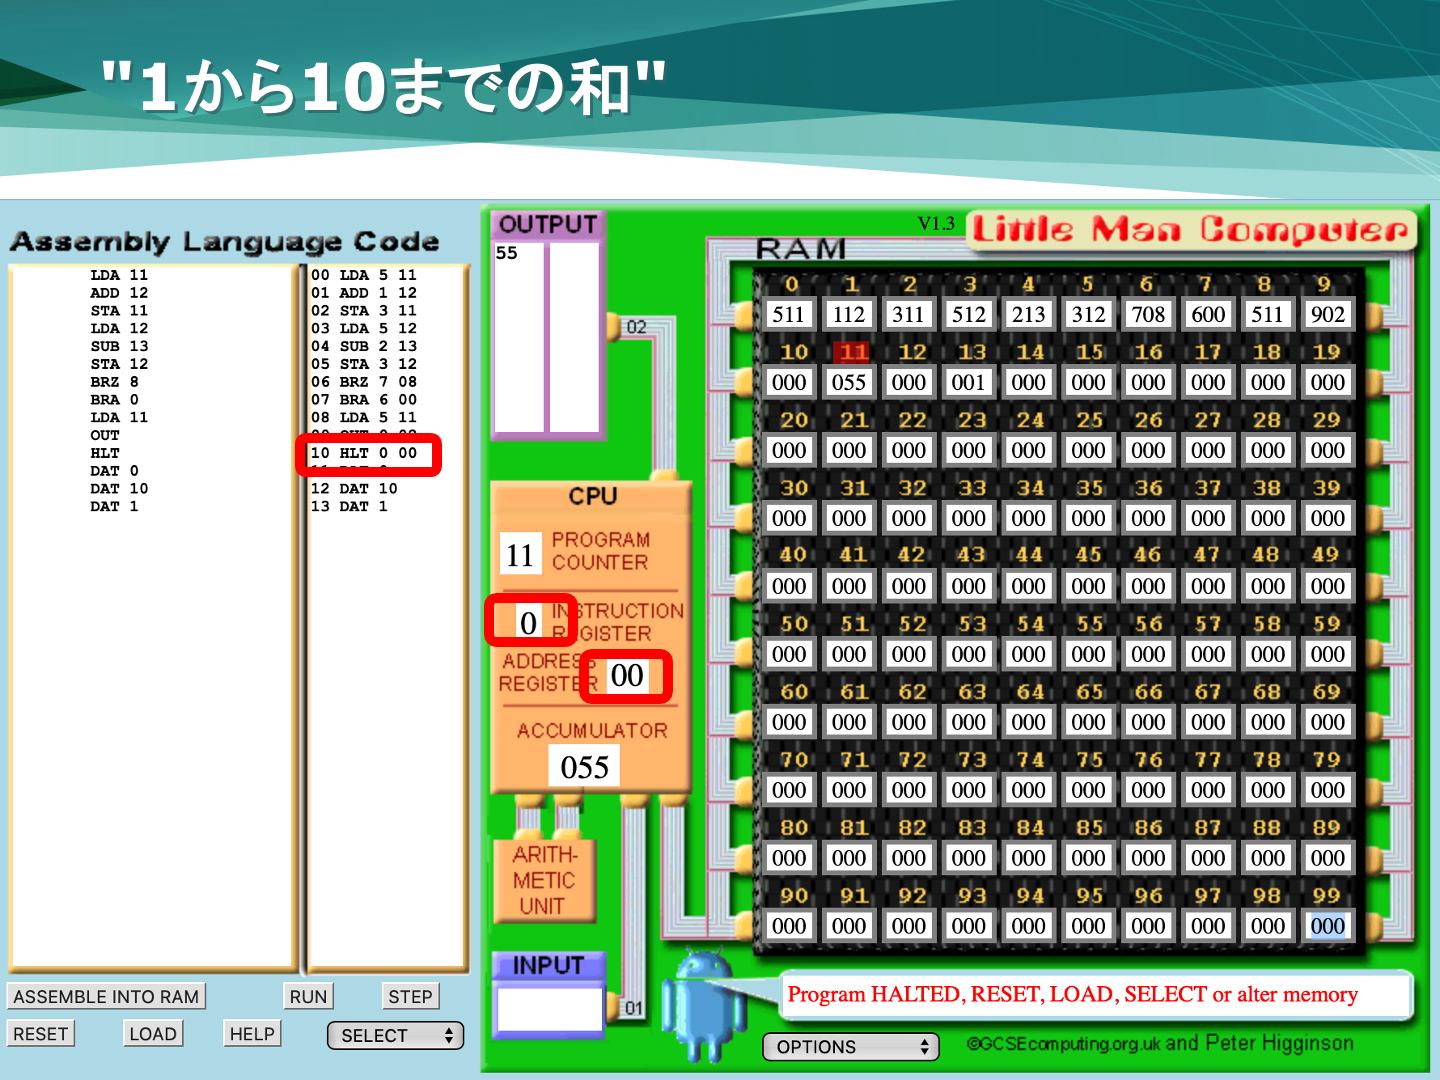The image size is (1440, 1080).
Task: Click the Instruction Register value box
Action: coord(528,623)
